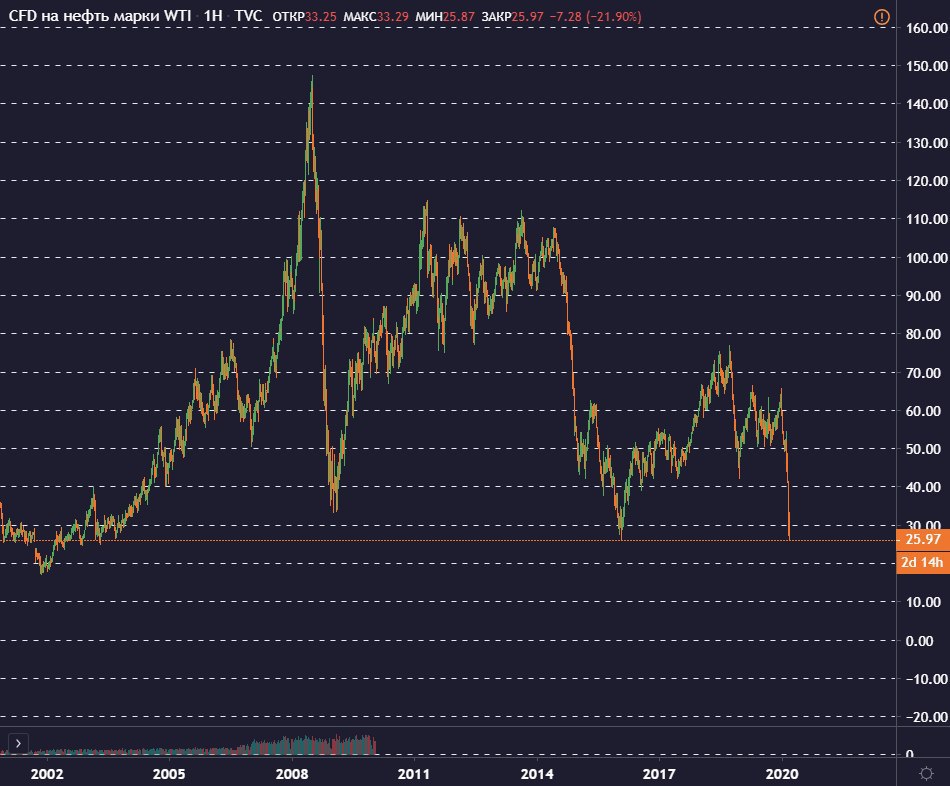Screen dimensions: 950x786
Task: Click the −7.28 (−21.90%) change value
Action: coord(595,16)
